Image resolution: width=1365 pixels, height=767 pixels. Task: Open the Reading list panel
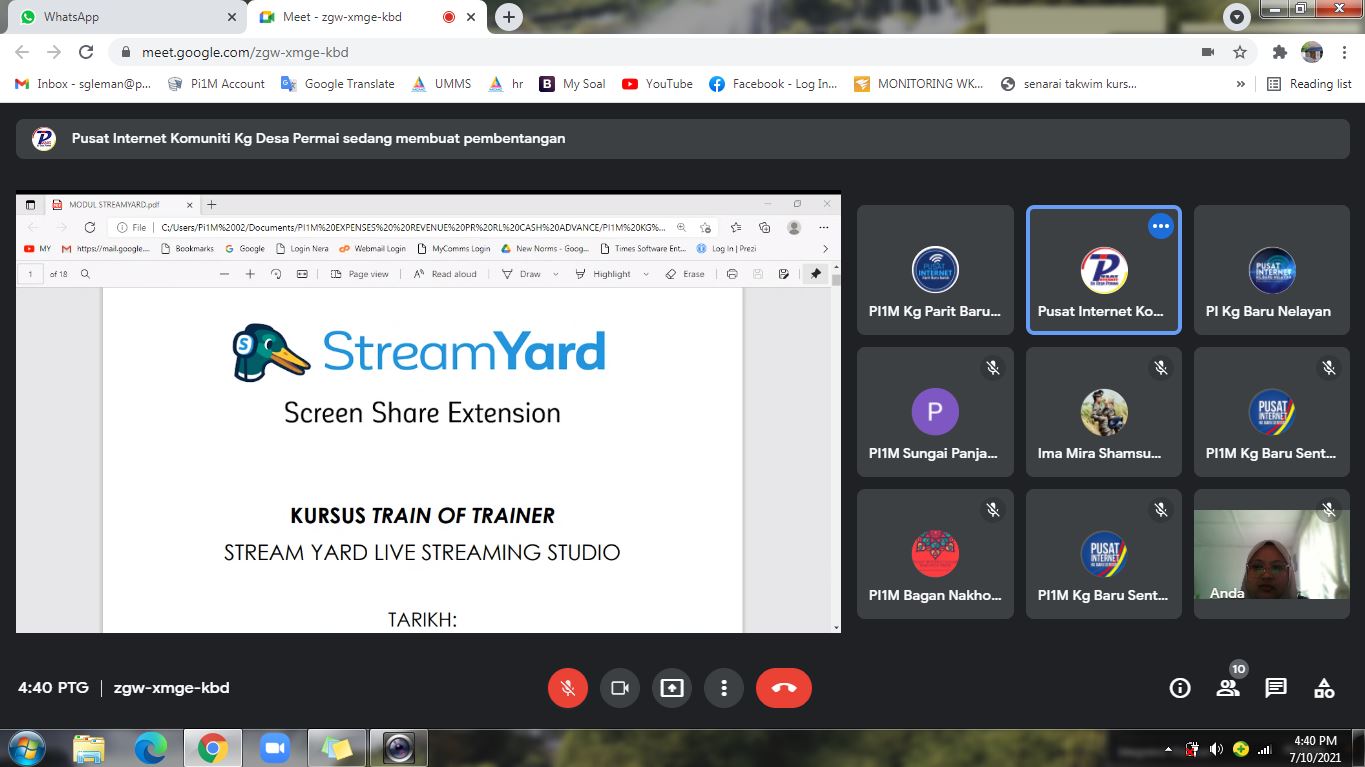point(1309,84)
